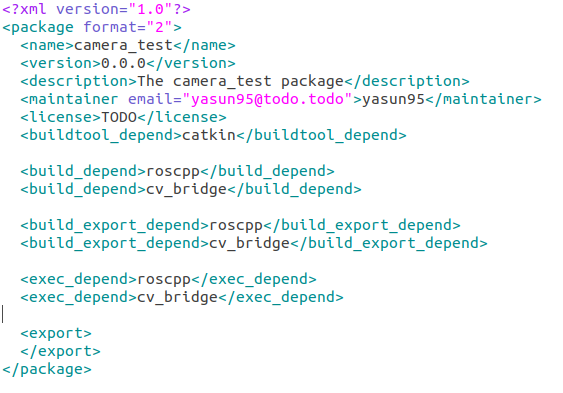The image size is (563, 393).
Task: Click the closing /buildtool_depend tag
Action: (x=321, y=135)
